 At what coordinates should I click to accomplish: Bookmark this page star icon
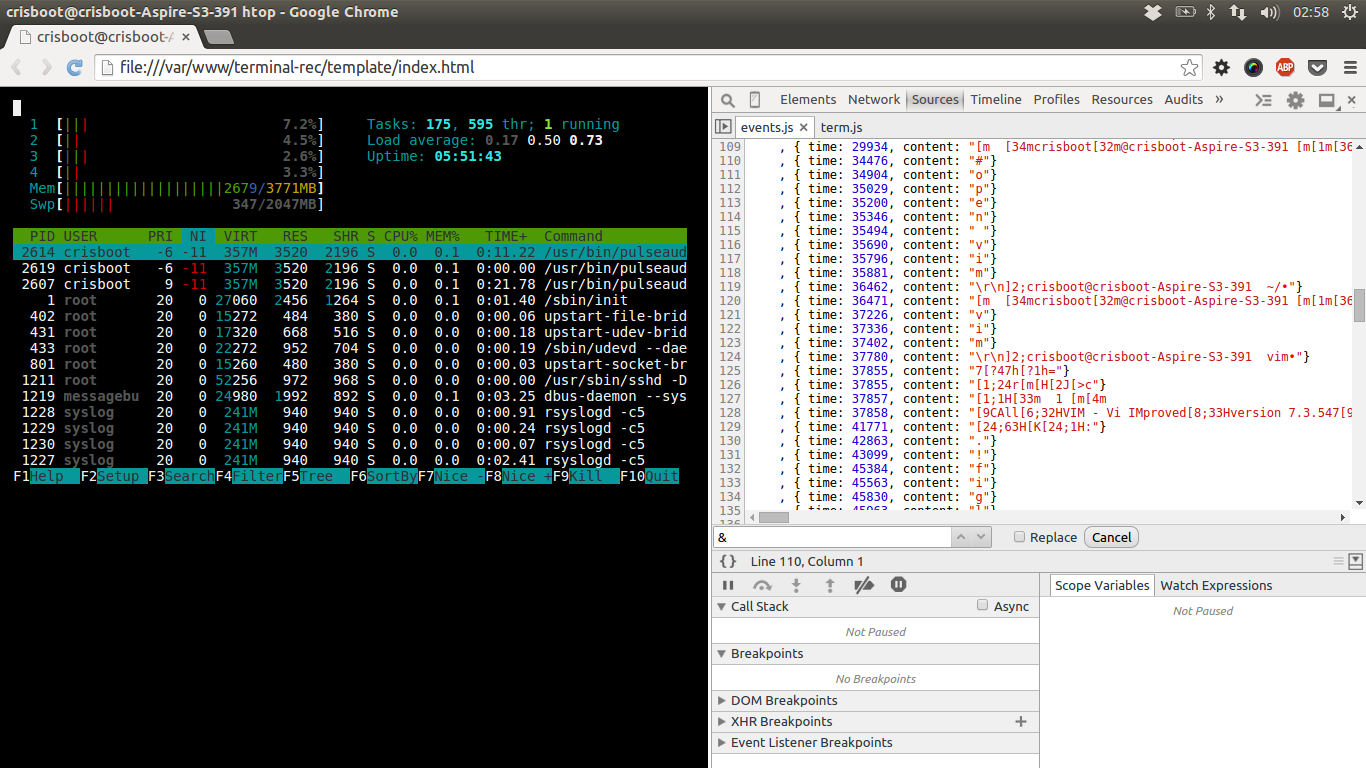(1189, 68)
